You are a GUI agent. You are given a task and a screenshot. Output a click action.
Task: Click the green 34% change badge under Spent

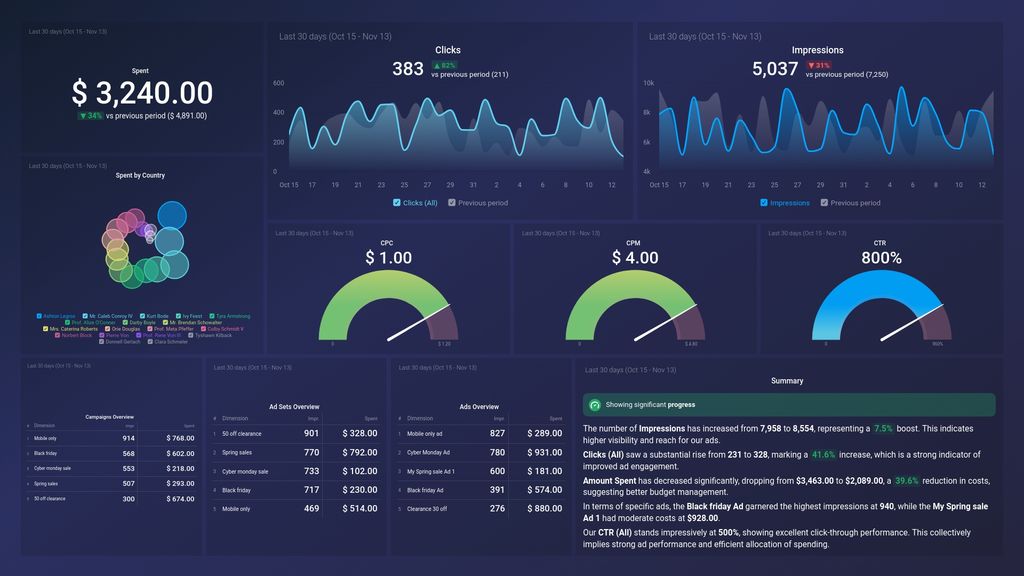point(90,116)
